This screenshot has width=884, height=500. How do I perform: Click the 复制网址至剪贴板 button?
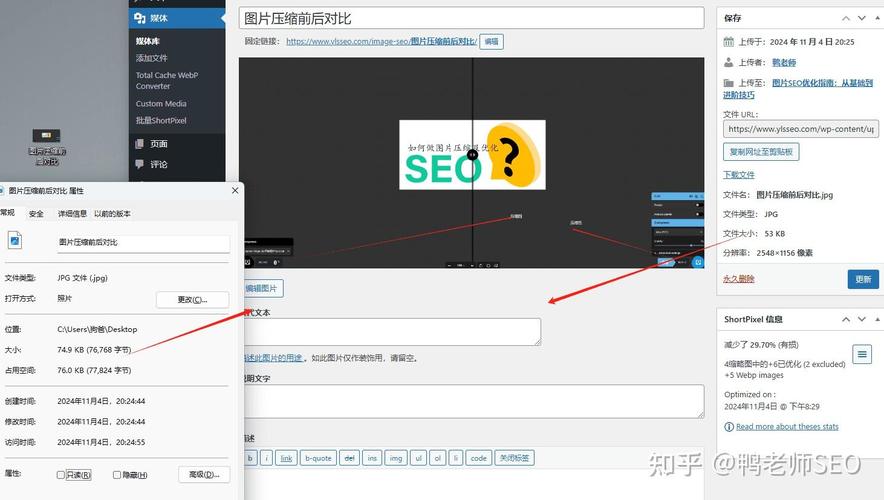tap(761, 152)
